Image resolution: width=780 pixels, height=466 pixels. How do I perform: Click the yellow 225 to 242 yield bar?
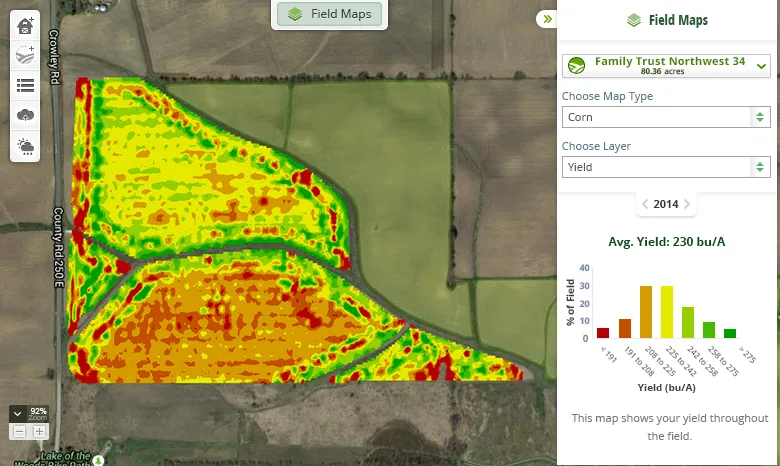point(667,312)
